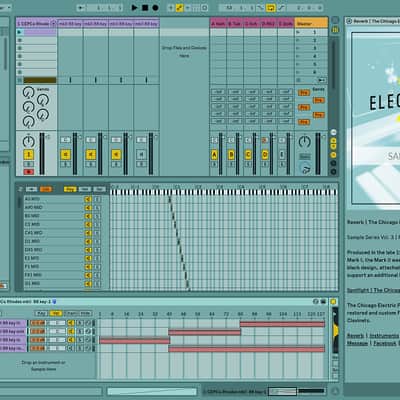Click the Stop transport button
Viewport: 400px width, 400px height.
[x=145, y=7]
